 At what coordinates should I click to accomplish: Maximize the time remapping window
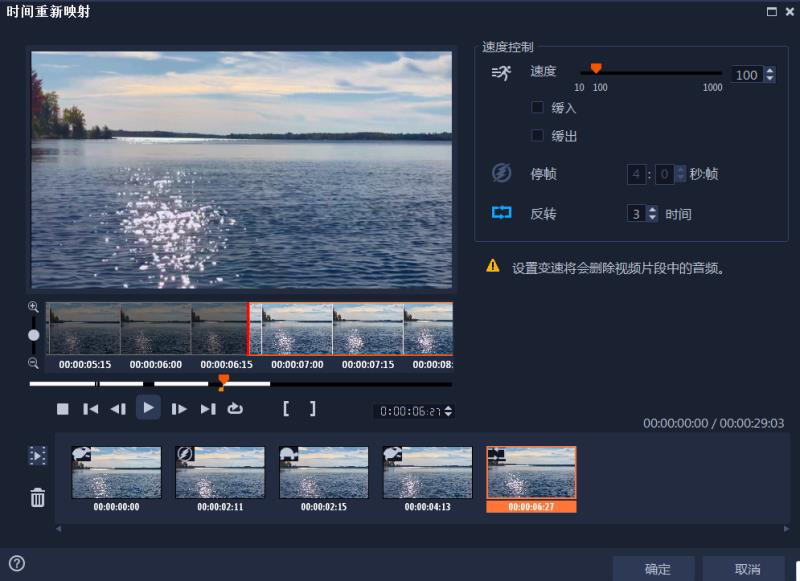click(771, 11)
